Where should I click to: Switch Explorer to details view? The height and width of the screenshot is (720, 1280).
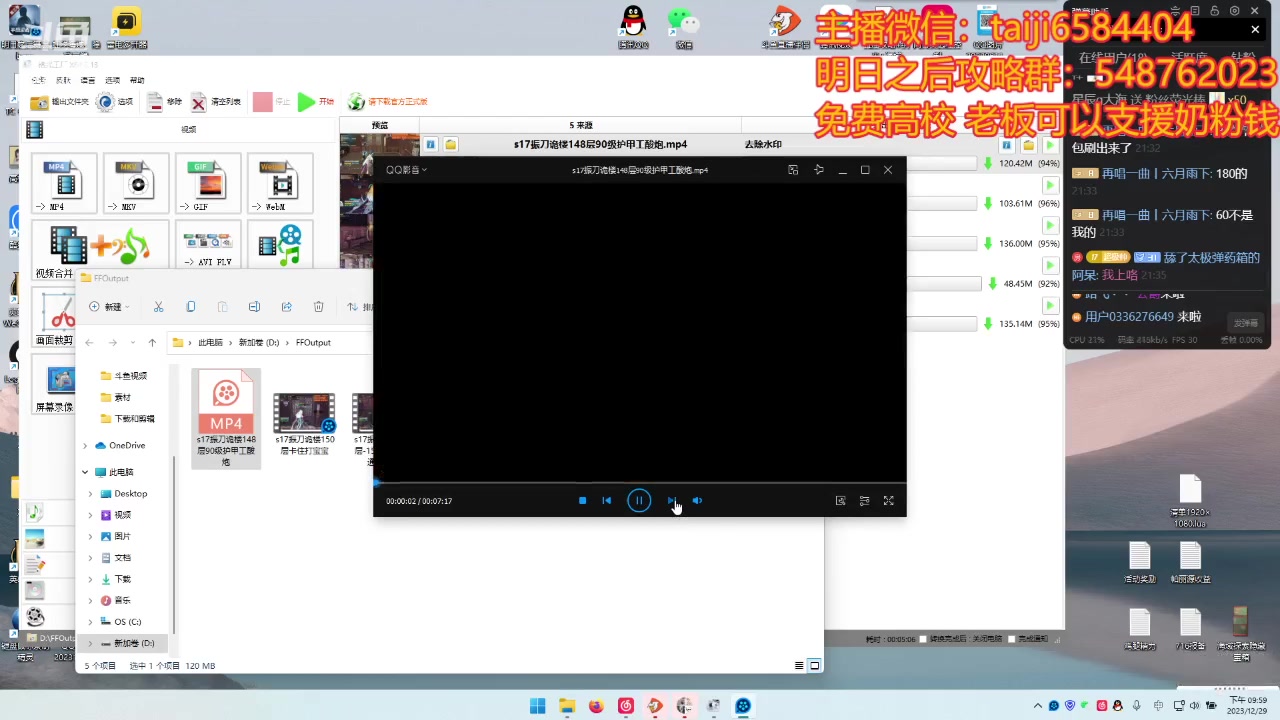click(x=799, y=665)
